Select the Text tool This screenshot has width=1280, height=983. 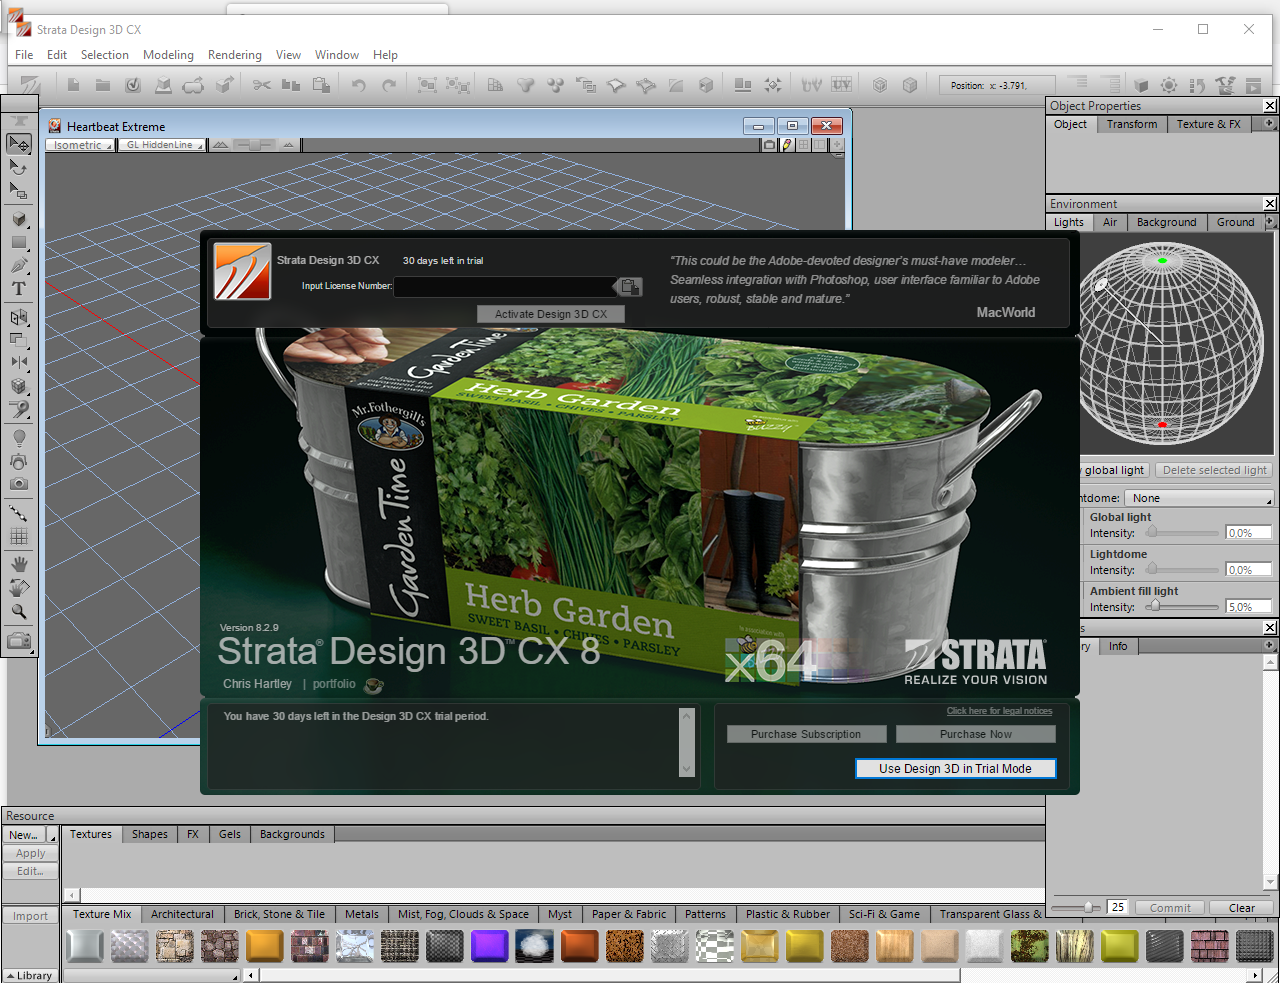(19, 288)
